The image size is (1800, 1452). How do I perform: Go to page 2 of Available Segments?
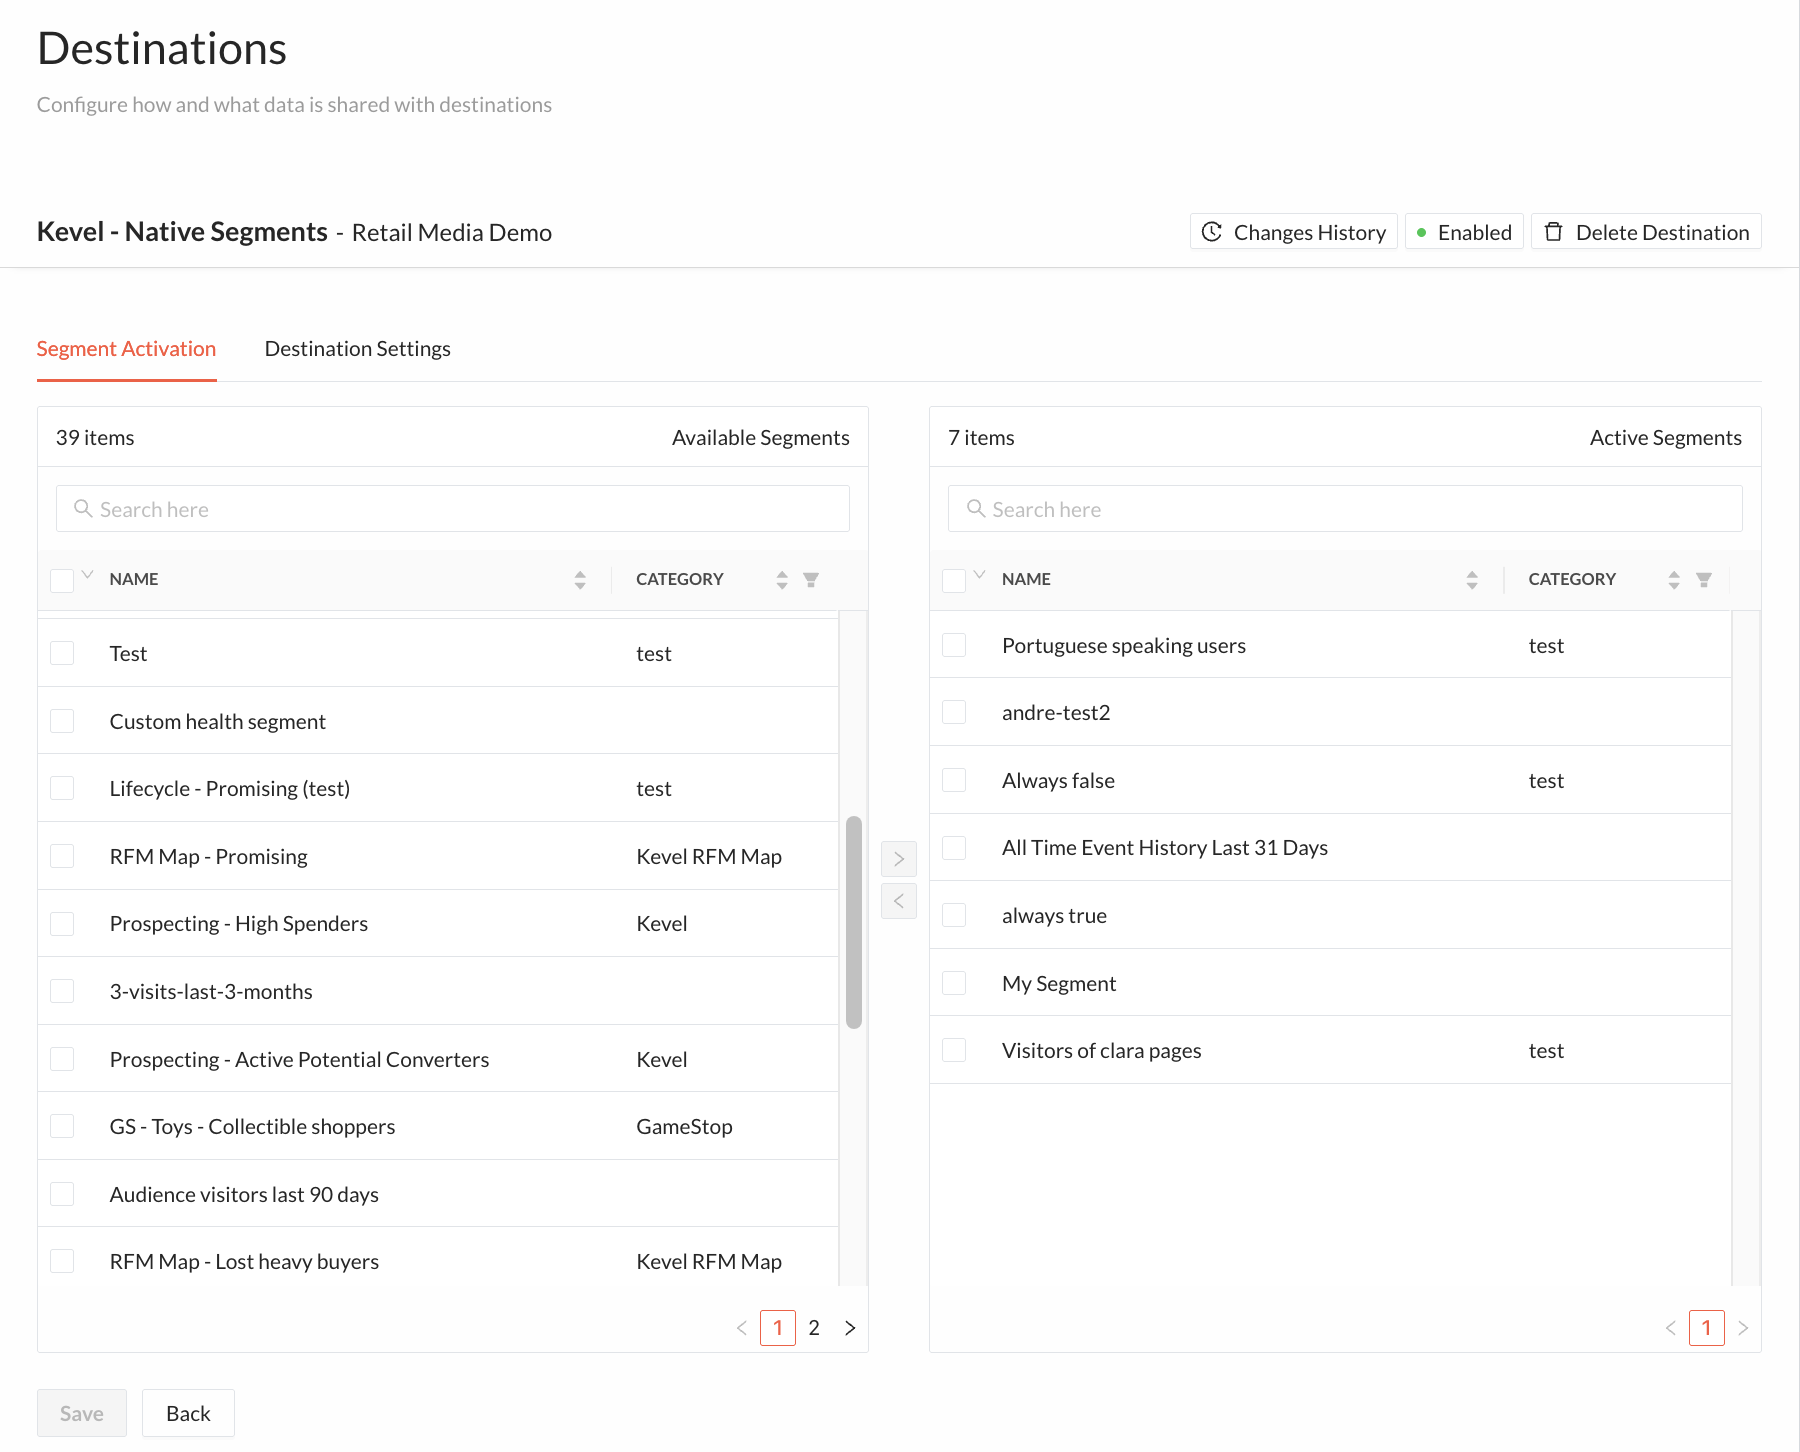(x=814, y=1328)
